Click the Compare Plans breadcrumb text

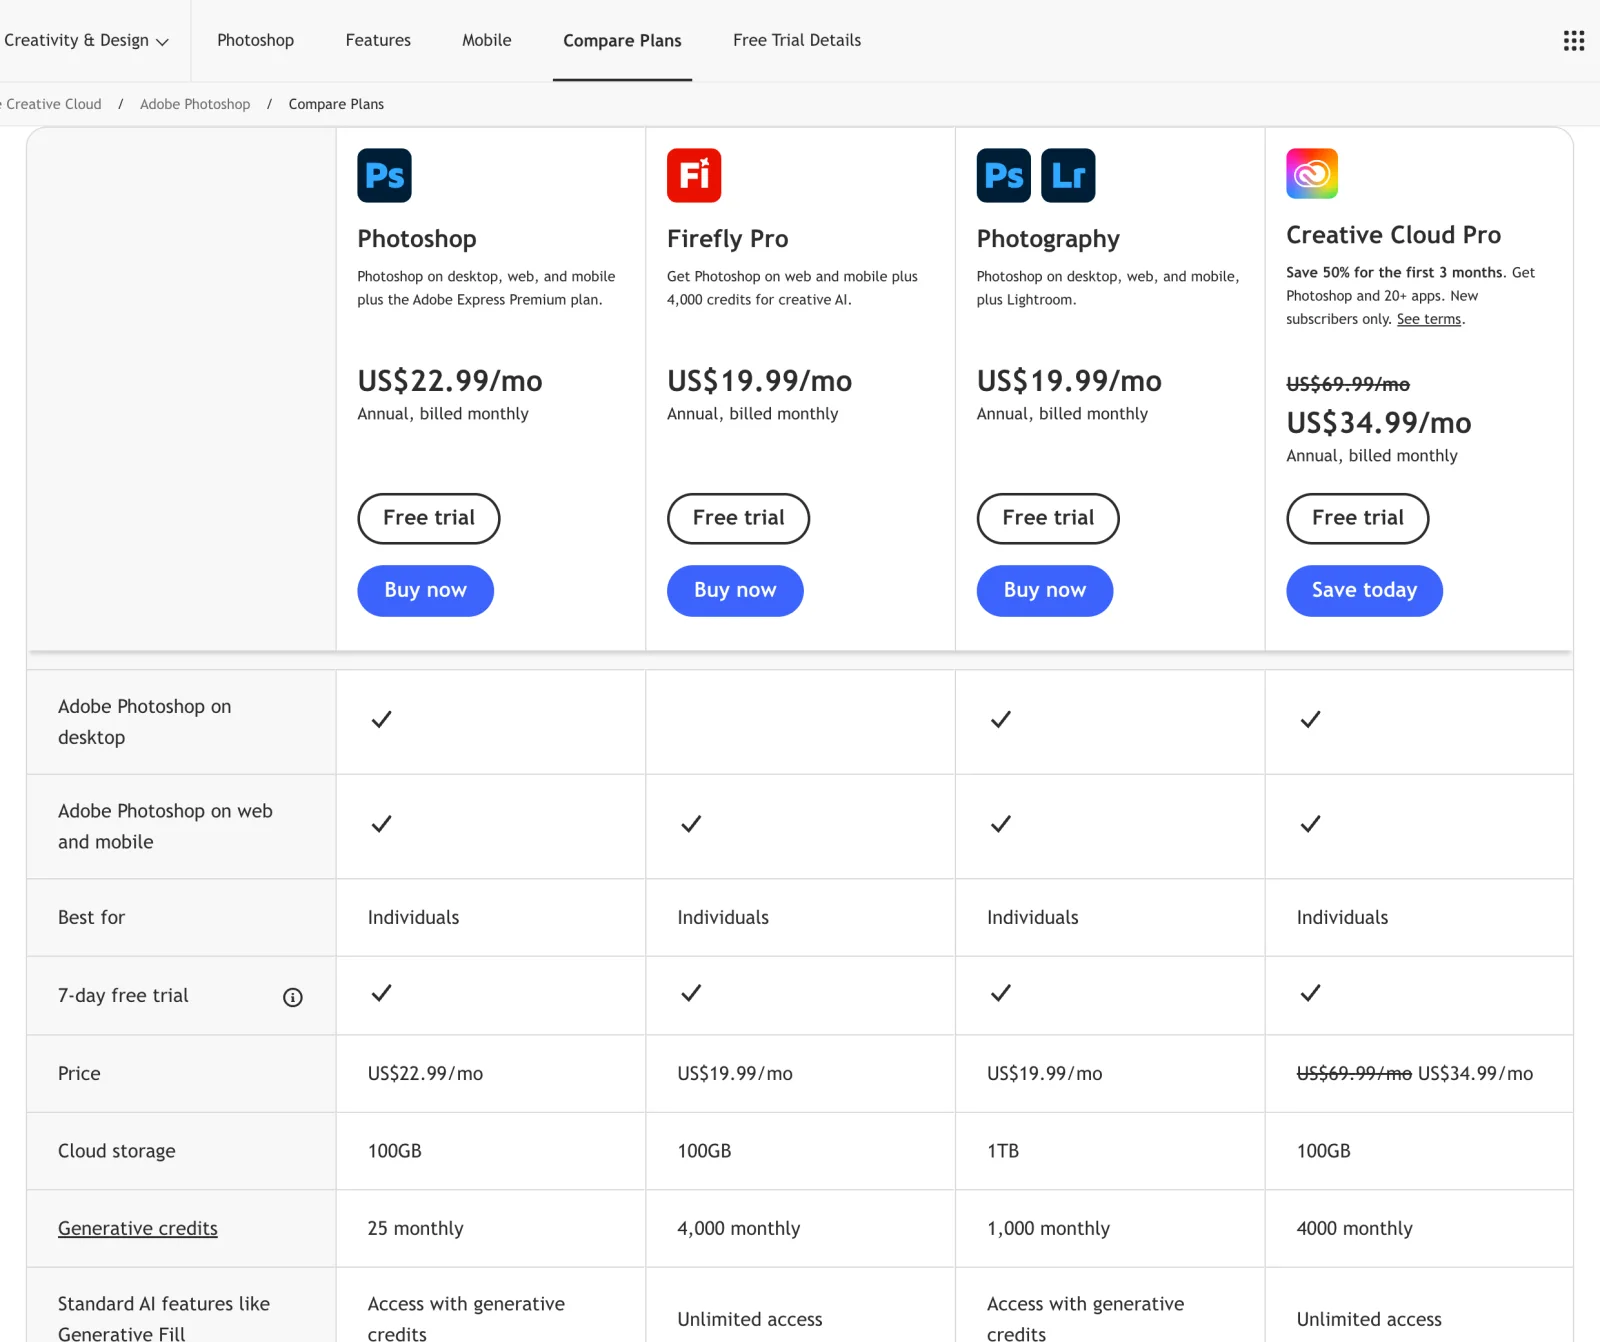[336, 104]
